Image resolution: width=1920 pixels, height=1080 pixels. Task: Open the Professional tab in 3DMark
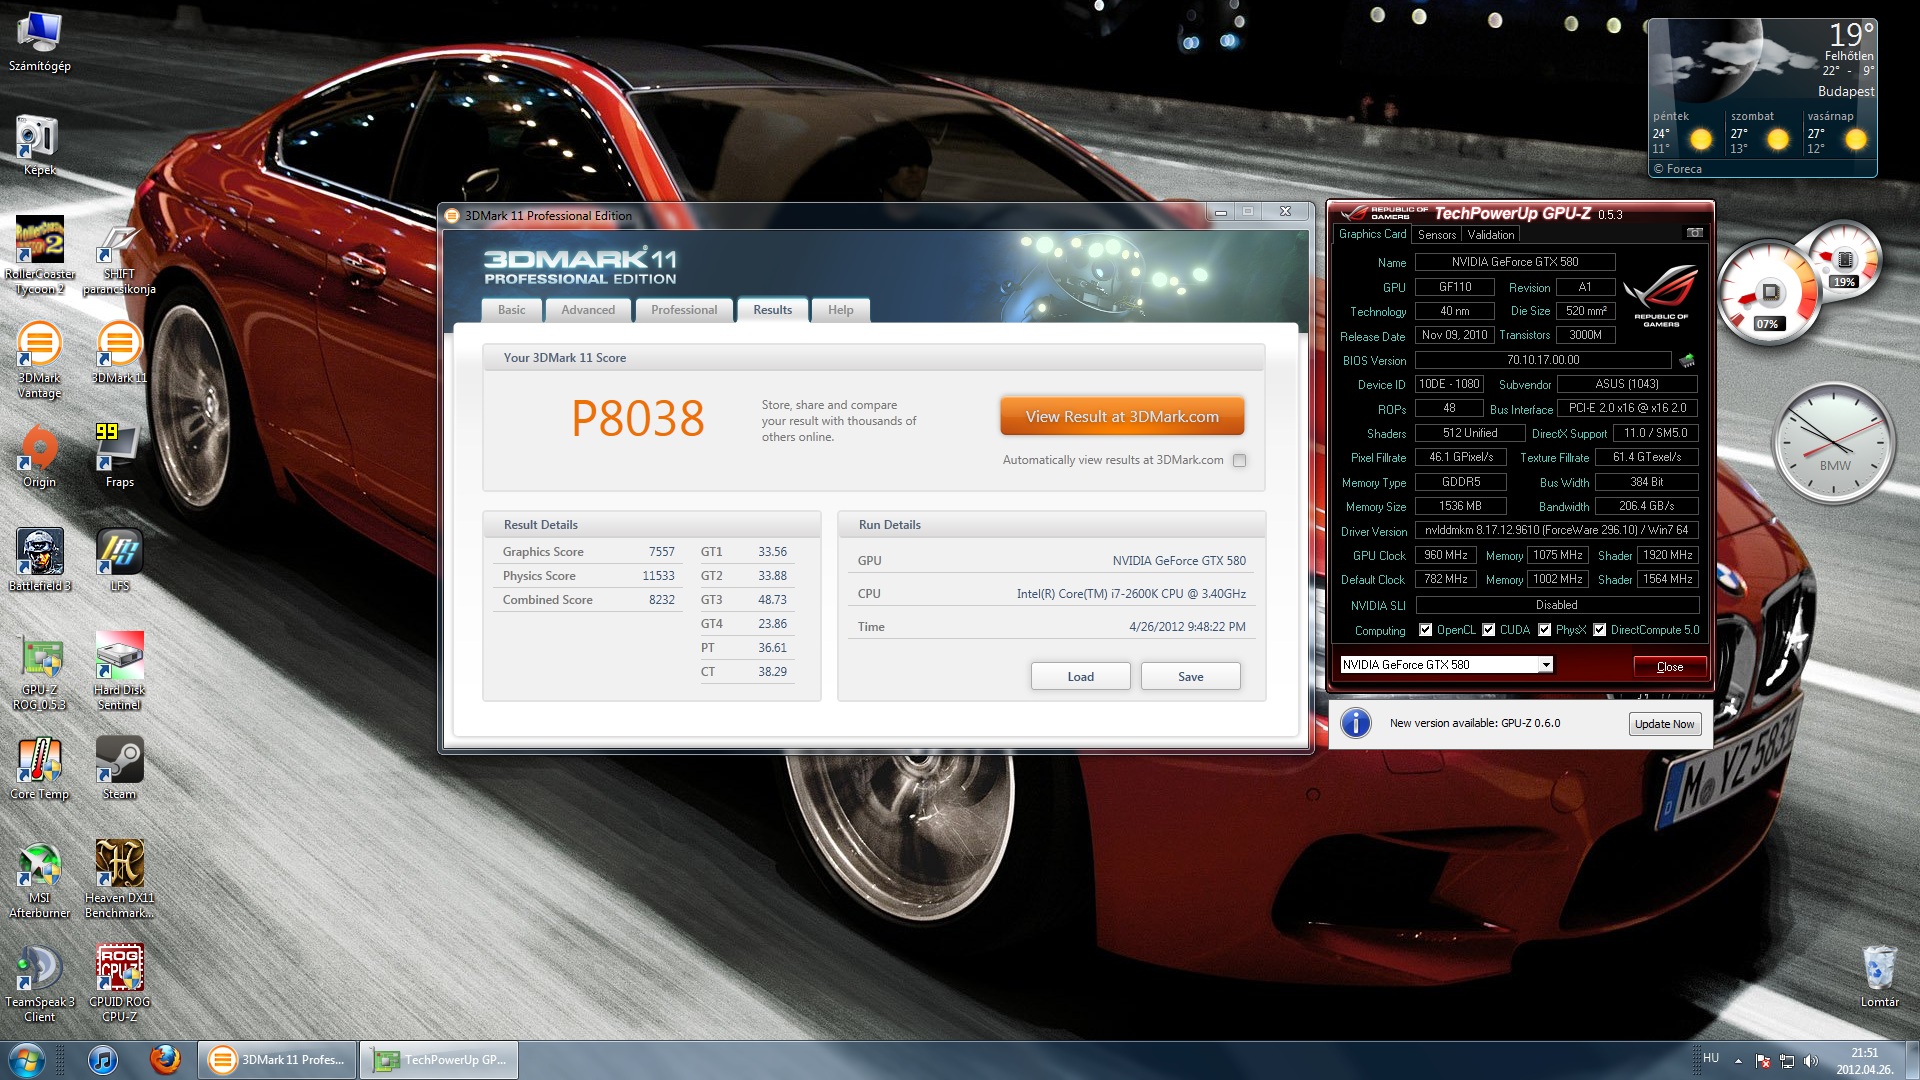pos(684,310)
